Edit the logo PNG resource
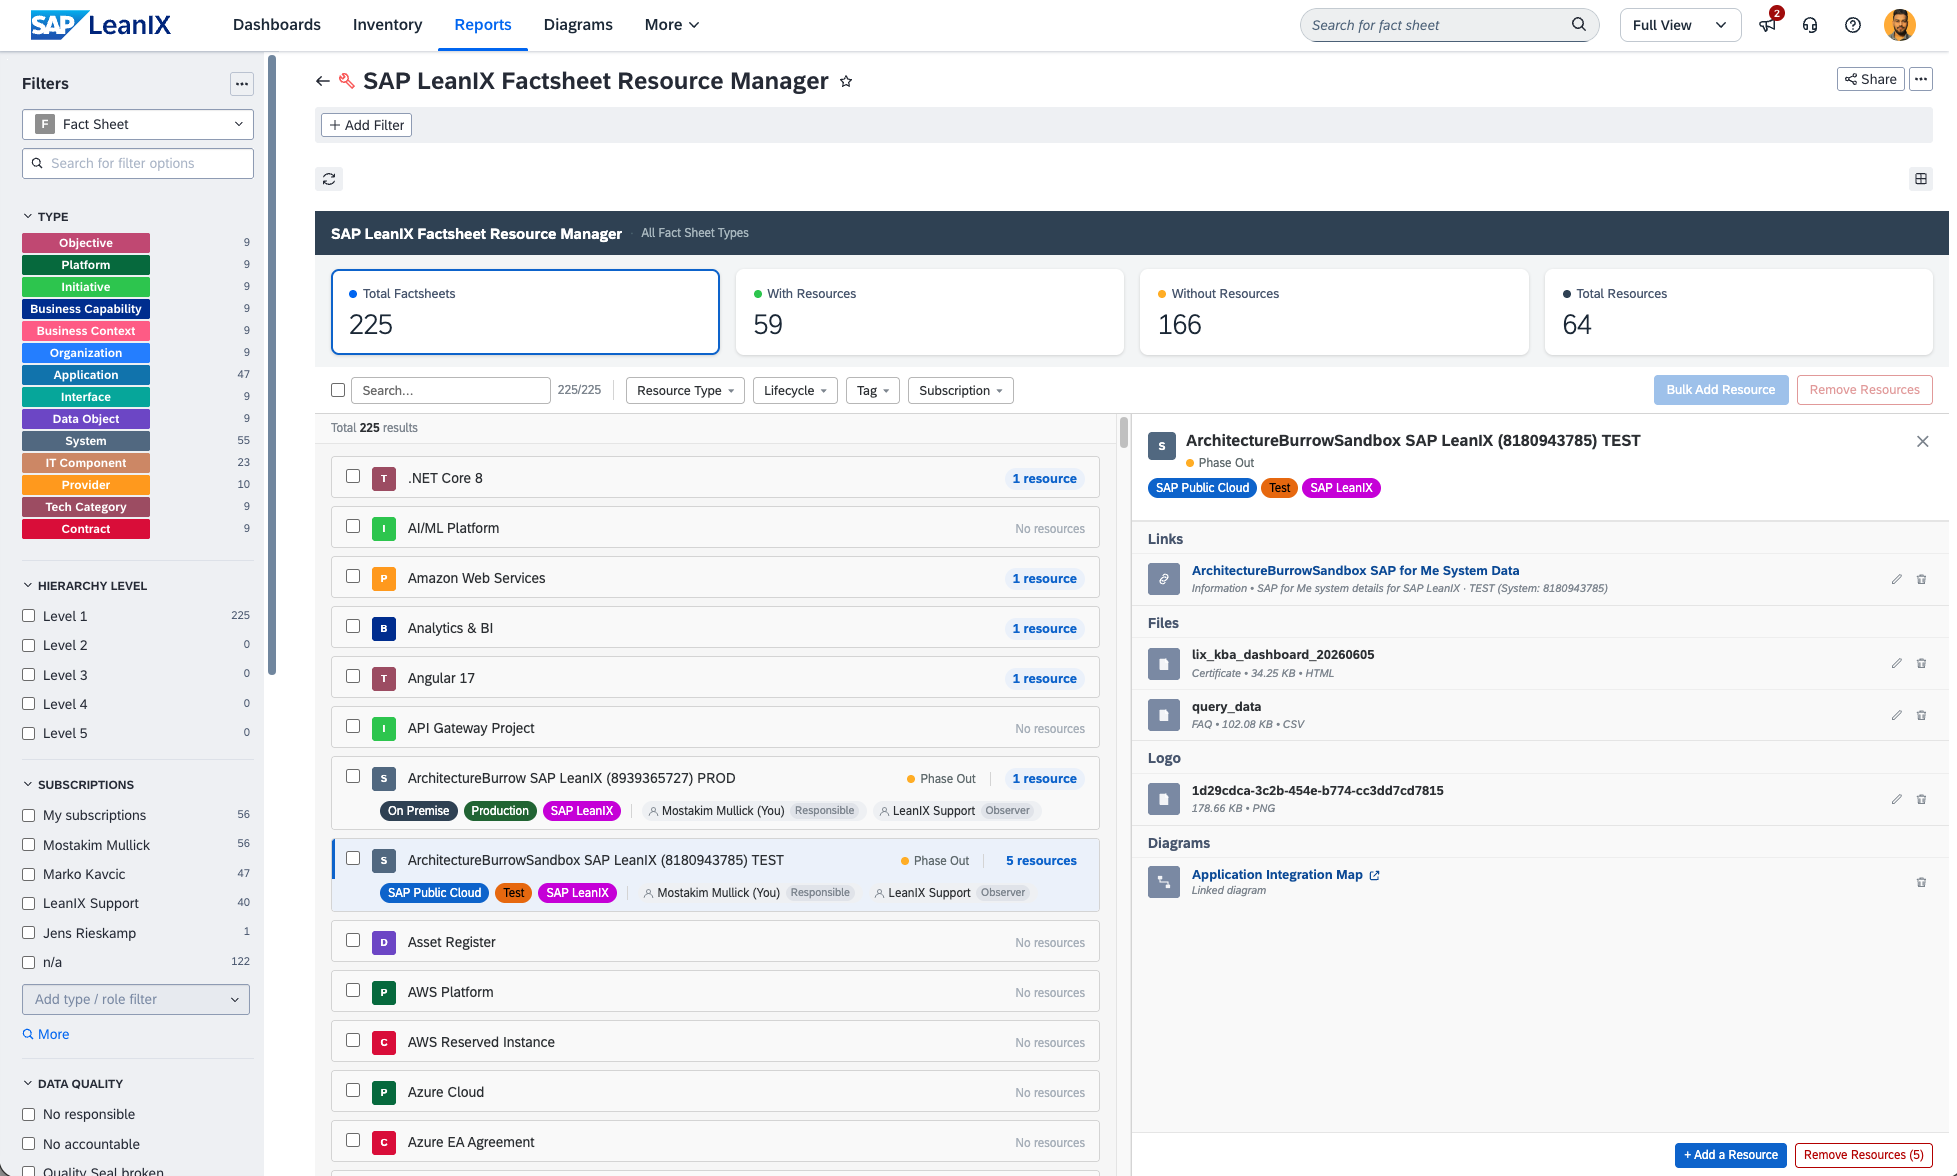This screenshot has height=1176, width=1957. (1896, 799)
